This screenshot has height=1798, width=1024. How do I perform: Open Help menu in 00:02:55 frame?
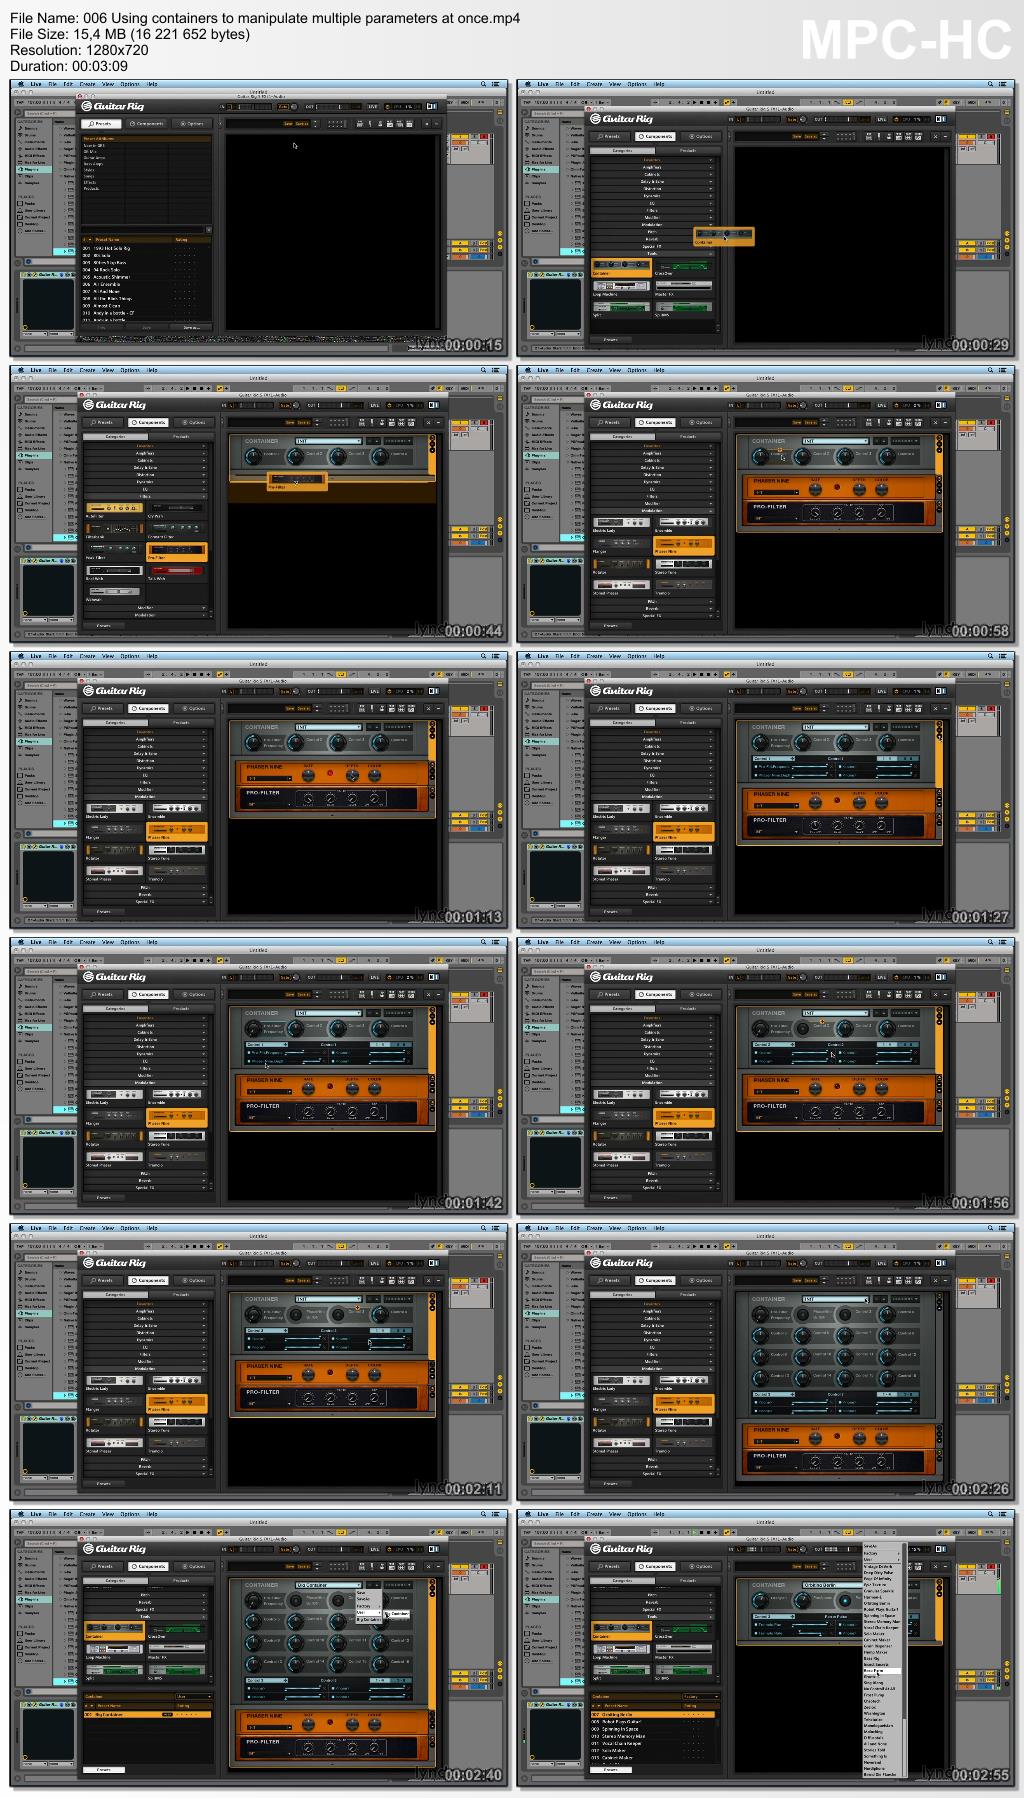tap(659, 1514)
